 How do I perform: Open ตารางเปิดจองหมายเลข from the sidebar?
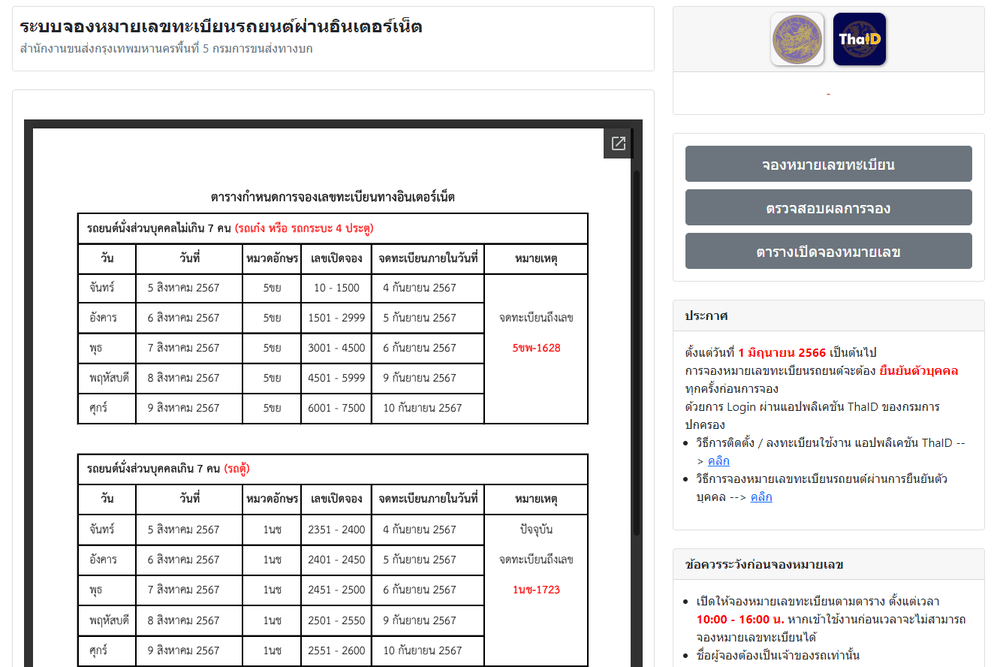pos(827,251)
